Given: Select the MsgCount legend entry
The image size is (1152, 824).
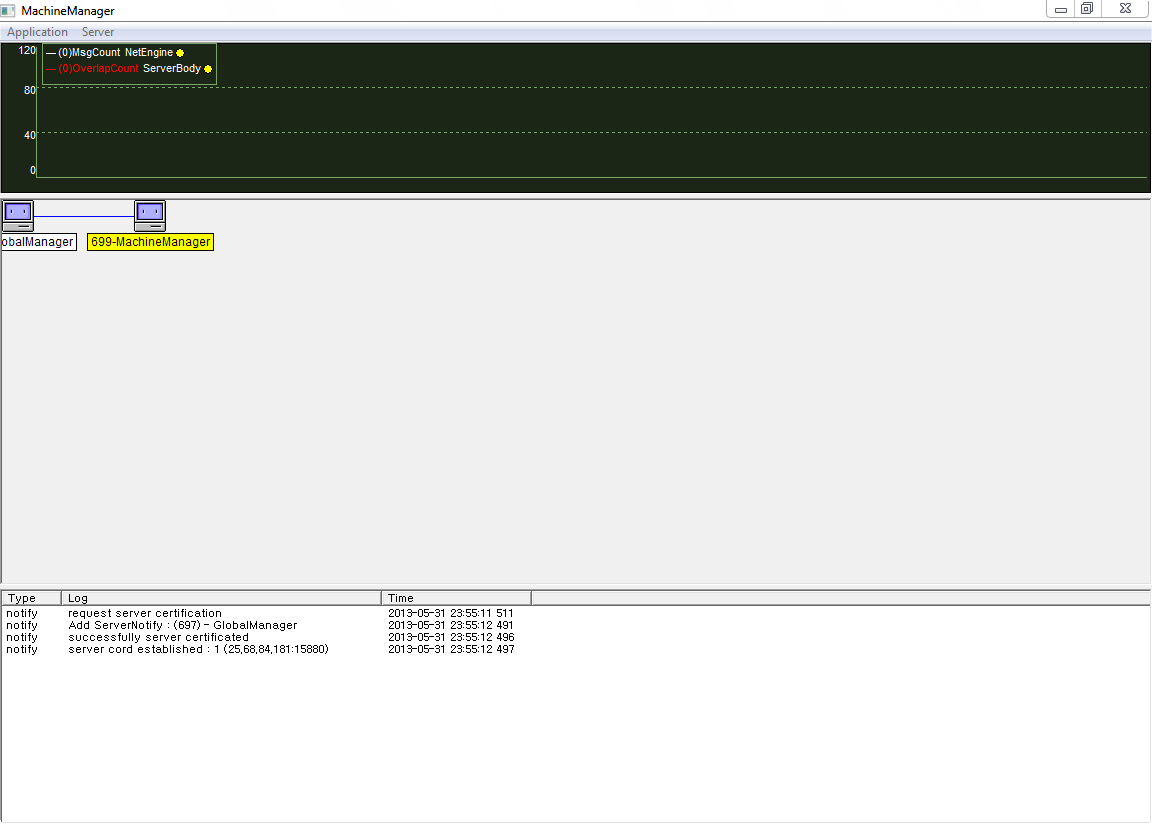Looking at the screenshot, I should [89, 53].
